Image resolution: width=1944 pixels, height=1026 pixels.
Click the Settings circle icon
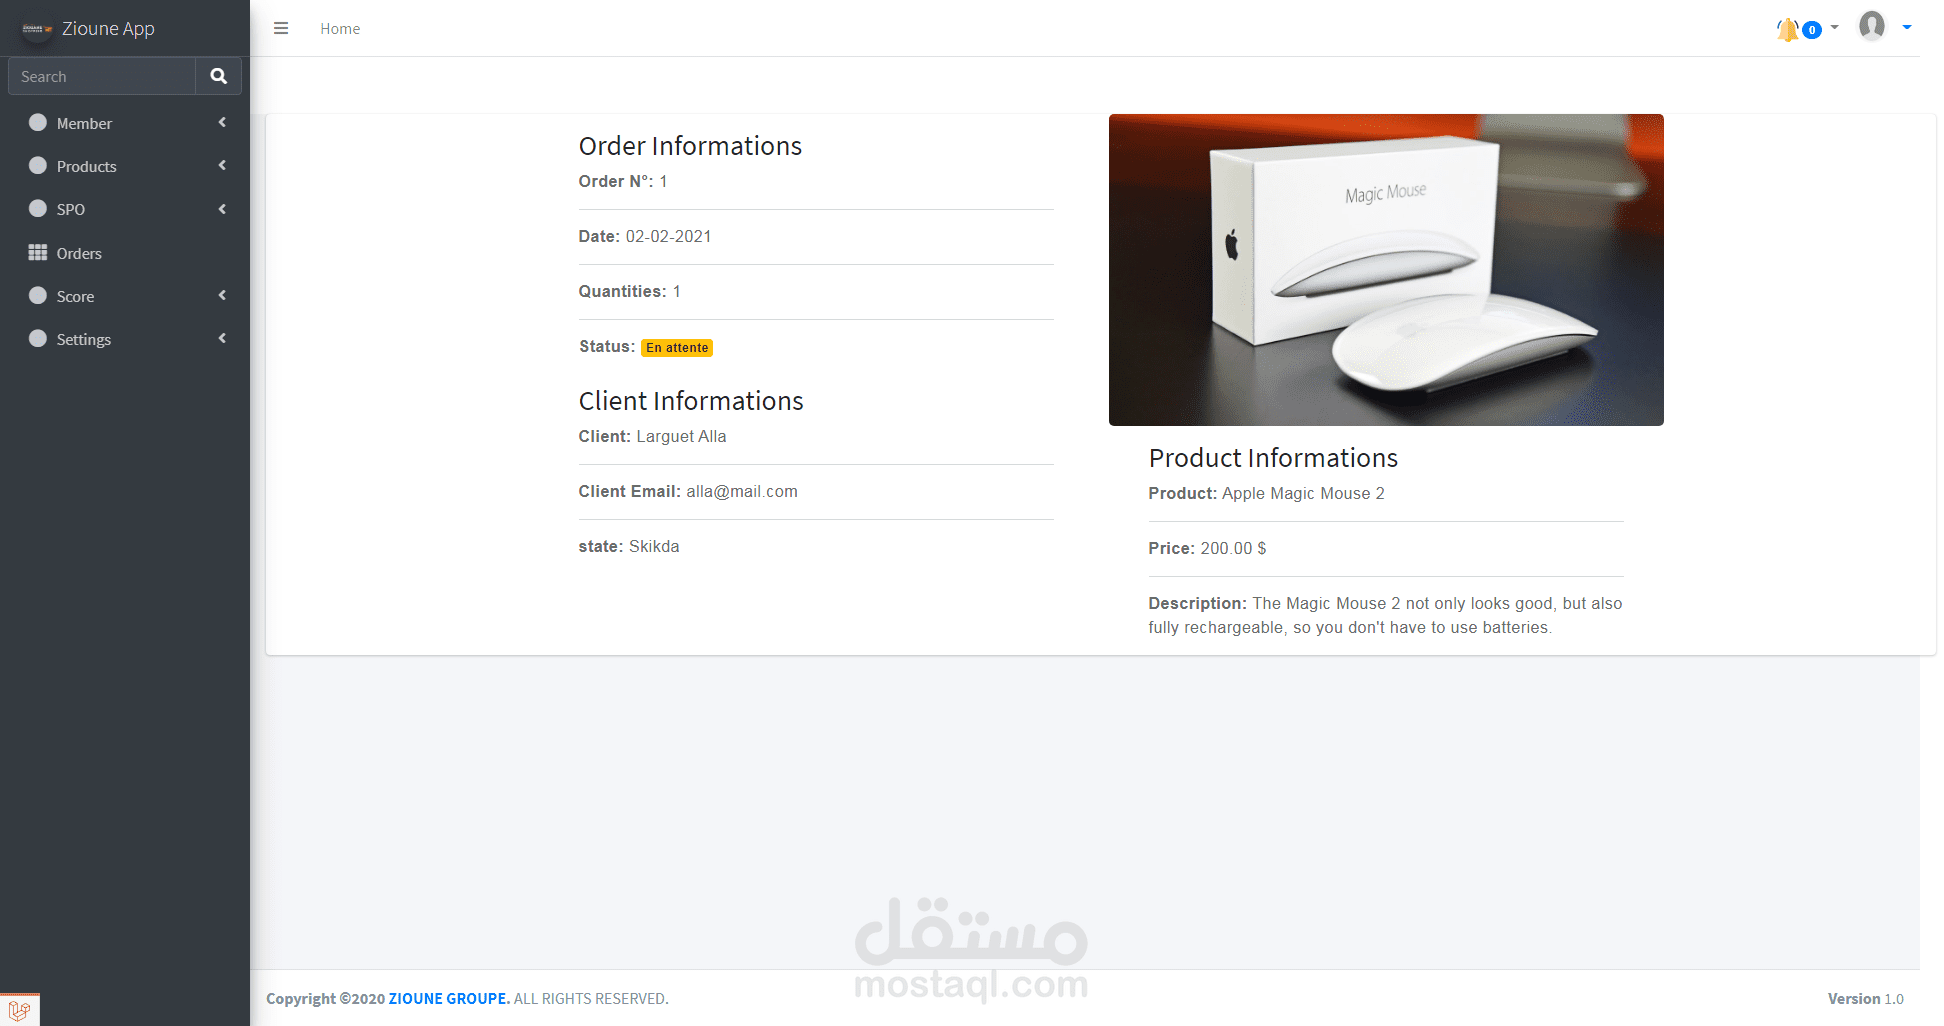[38, 338]
